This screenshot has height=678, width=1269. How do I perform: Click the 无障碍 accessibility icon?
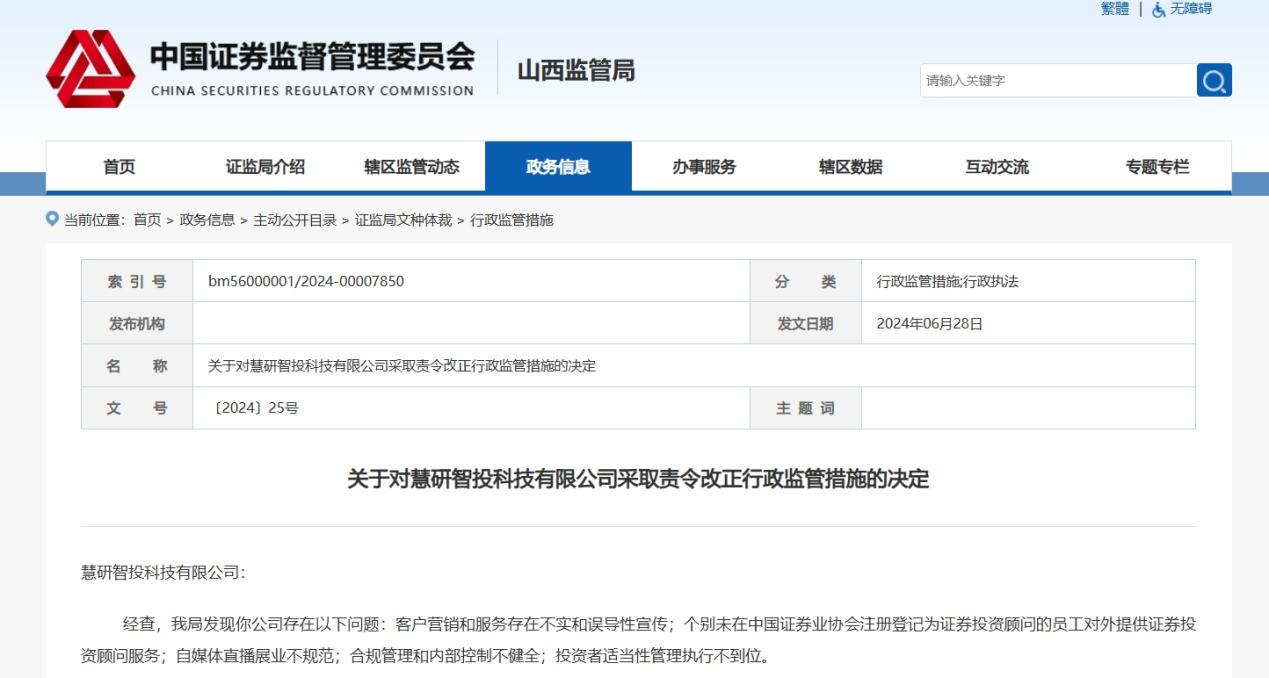click(x=1159, y=9)
